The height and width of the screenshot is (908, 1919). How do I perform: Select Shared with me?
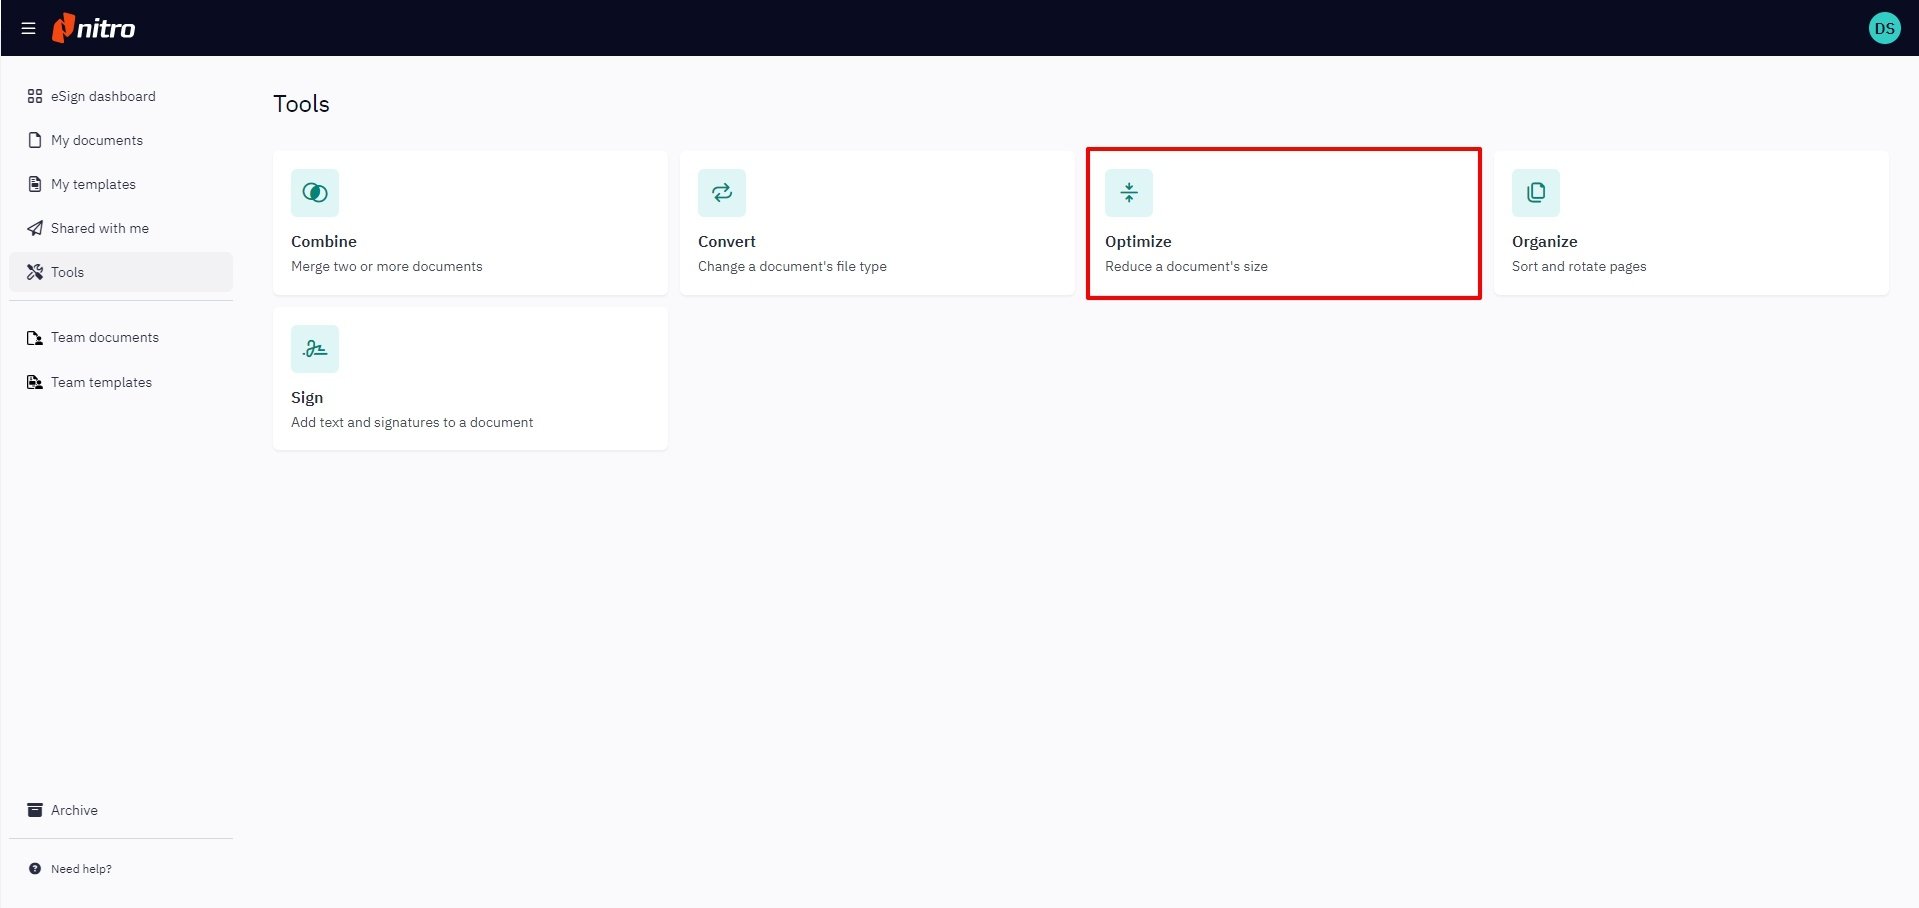click(x=99, y=228)
